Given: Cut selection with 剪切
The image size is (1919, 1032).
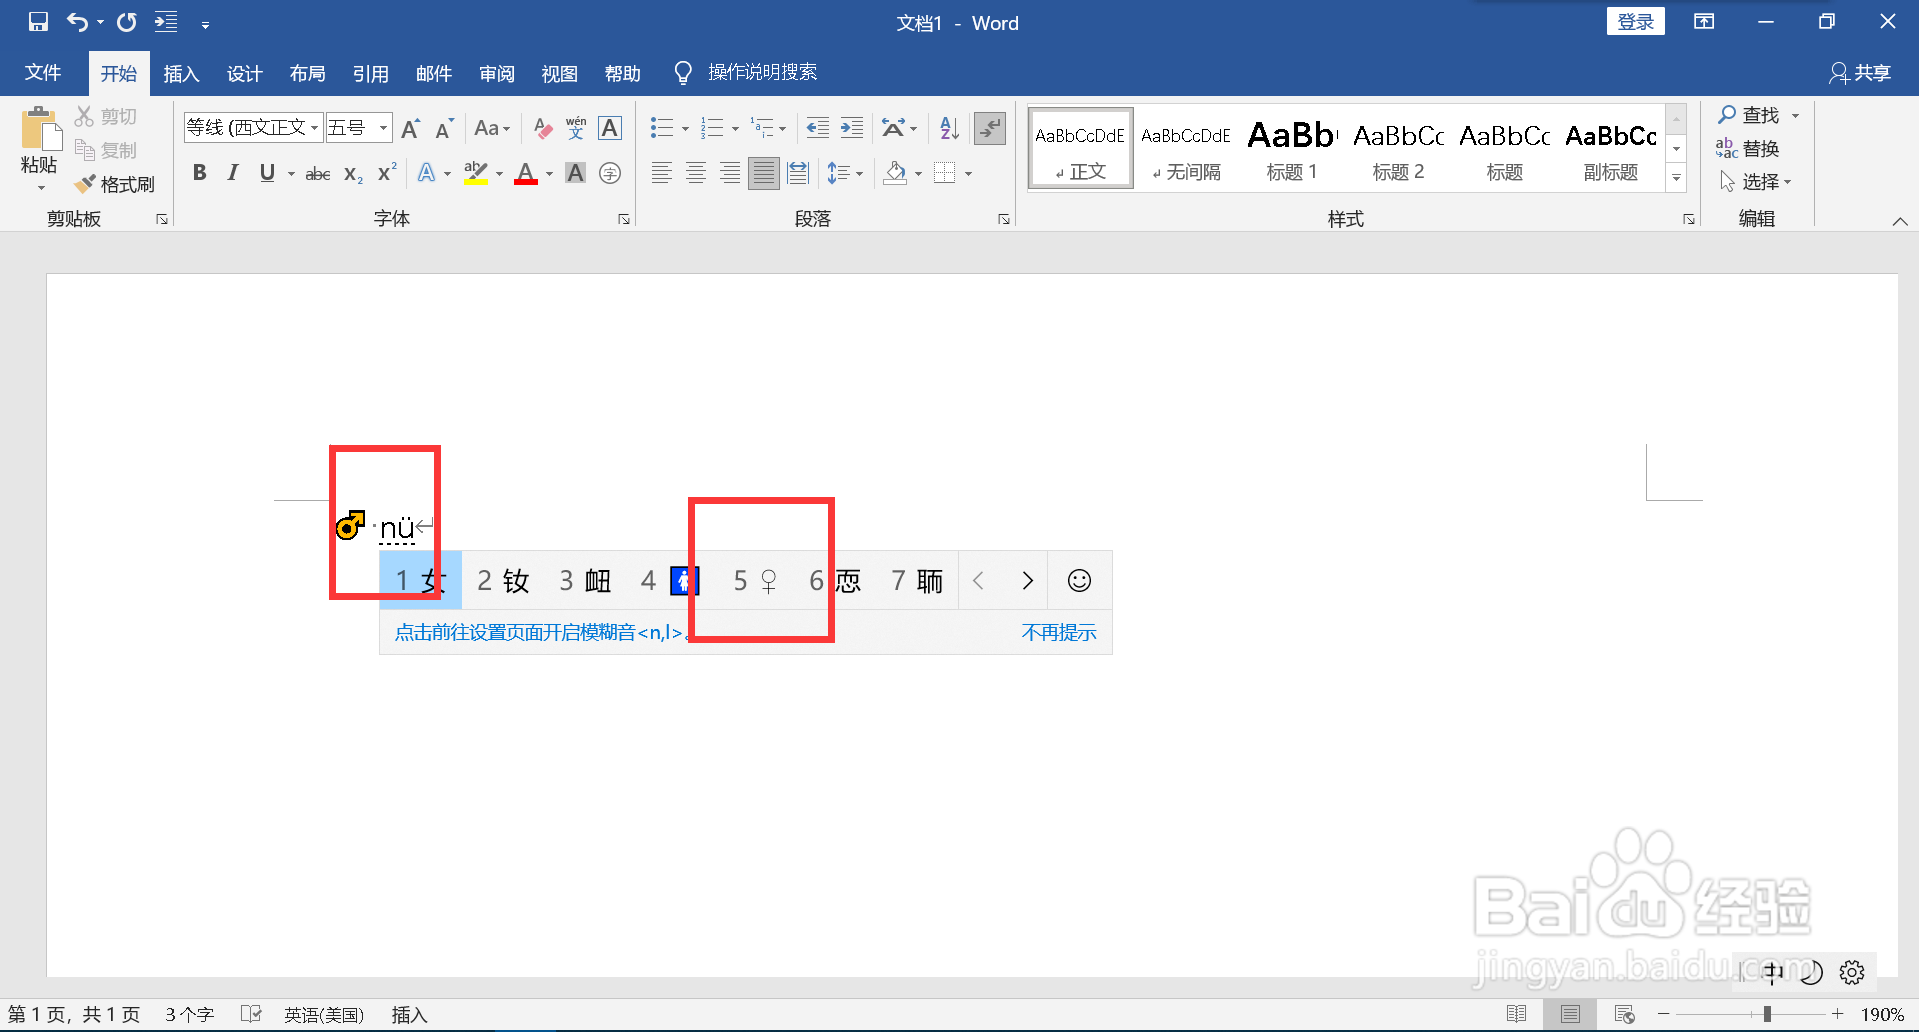Looking at the screenshot, I should (x=106, y=116).
